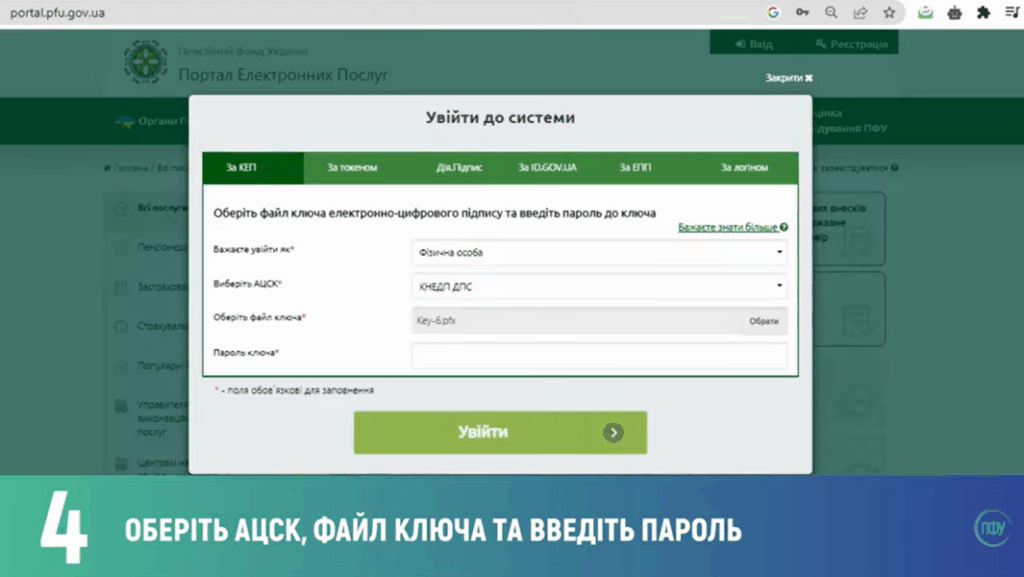Screen dimensions: 1024x577
Task: Bookmark this page with the star icon
Action: click(x=889, y=13)
